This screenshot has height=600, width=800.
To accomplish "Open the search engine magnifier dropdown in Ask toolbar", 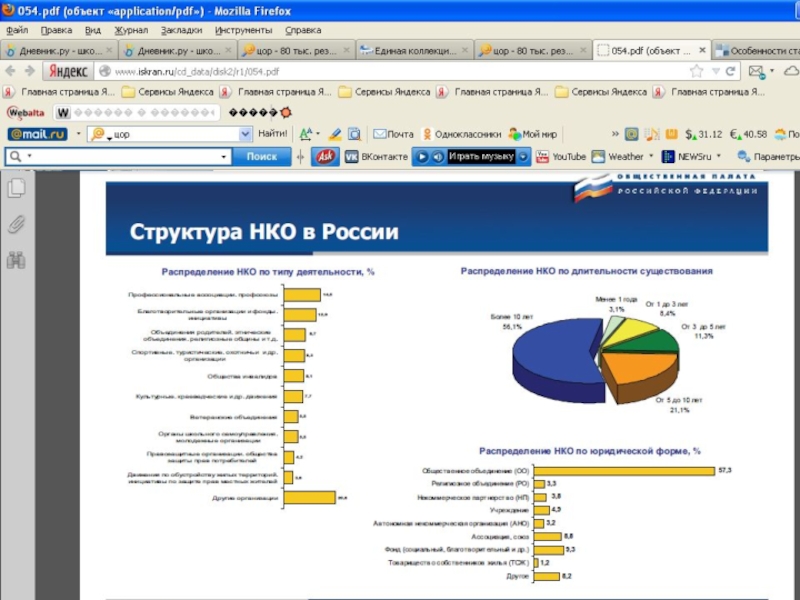I will click(29, 156).
